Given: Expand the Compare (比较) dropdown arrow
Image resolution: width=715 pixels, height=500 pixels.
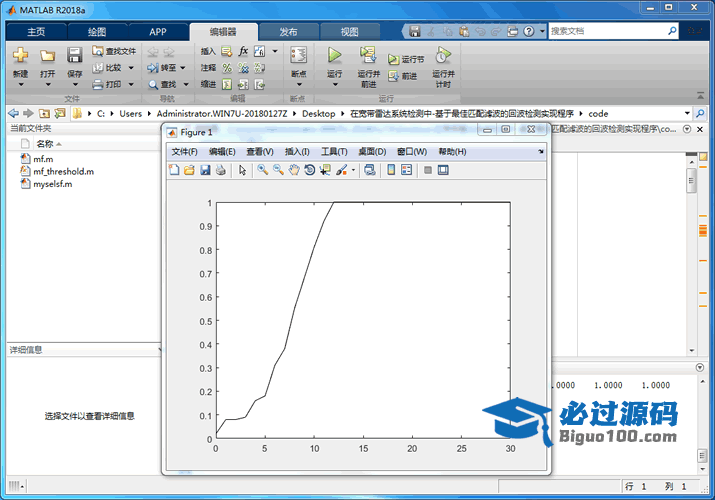Looking at the screenshot, I should [x=131, y=68].
